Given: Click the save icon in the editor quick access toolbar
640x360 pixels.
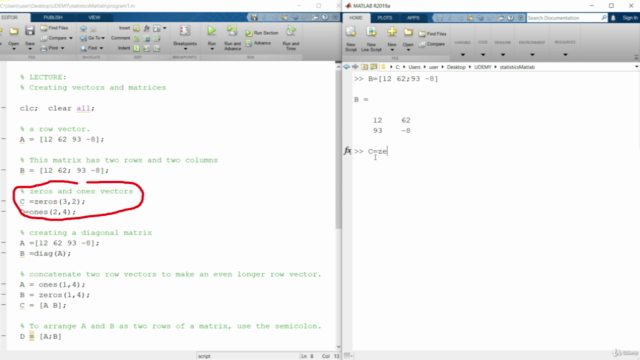Looking at the screenshot, I should [x=254, y=18].
